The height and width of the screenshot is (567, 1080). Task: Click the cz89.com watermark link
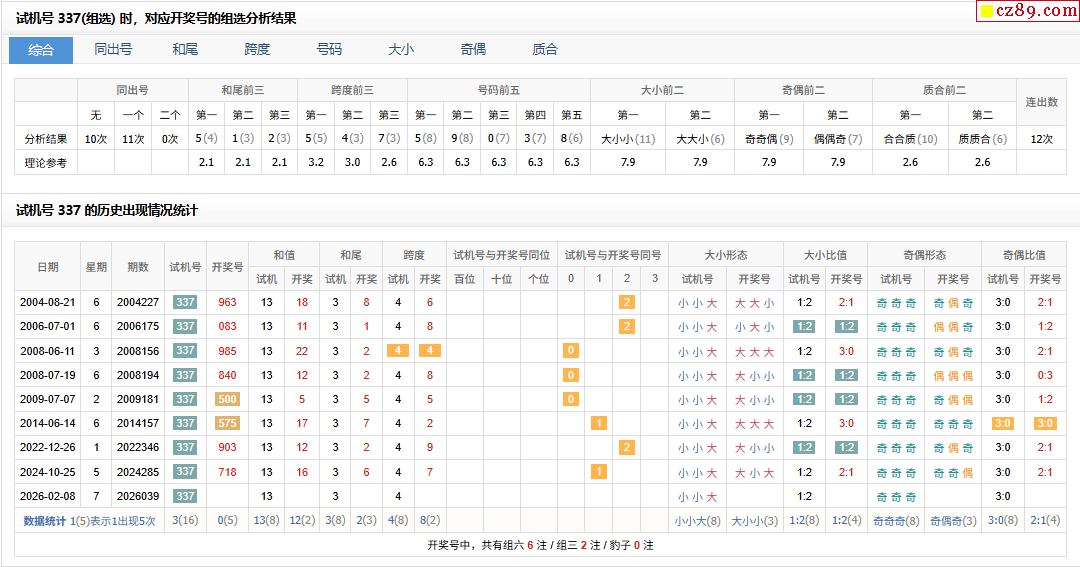click(1028, 11)
